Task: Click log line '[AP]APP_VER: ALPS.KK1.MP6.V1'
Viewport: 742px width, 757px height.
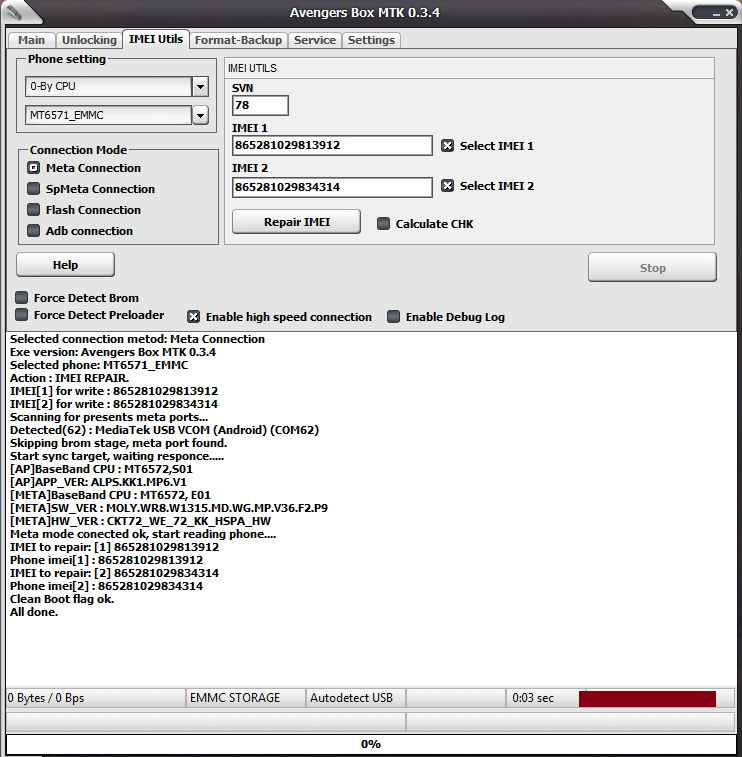Action: coord(98,482)
